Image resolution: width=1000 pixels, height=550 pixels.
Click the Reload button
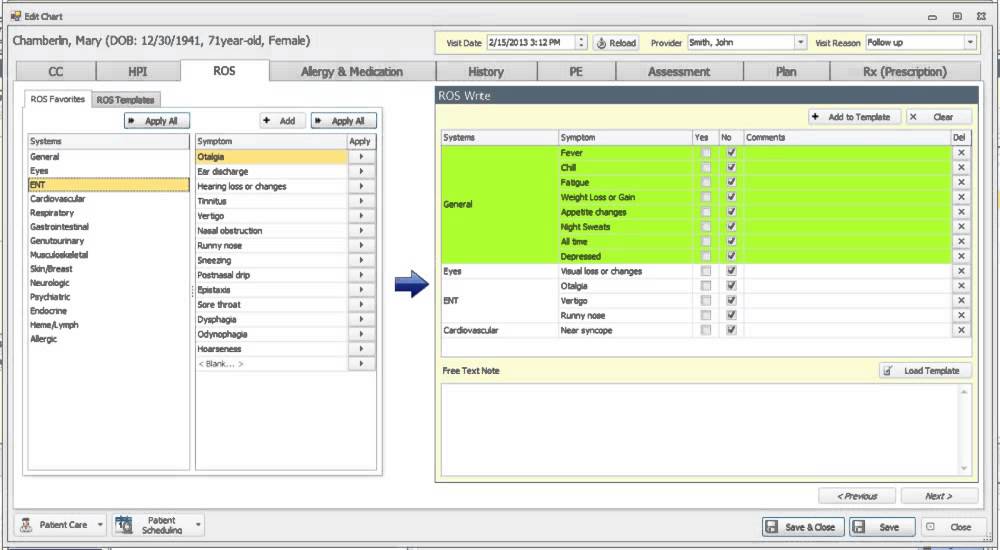point(616,43)
